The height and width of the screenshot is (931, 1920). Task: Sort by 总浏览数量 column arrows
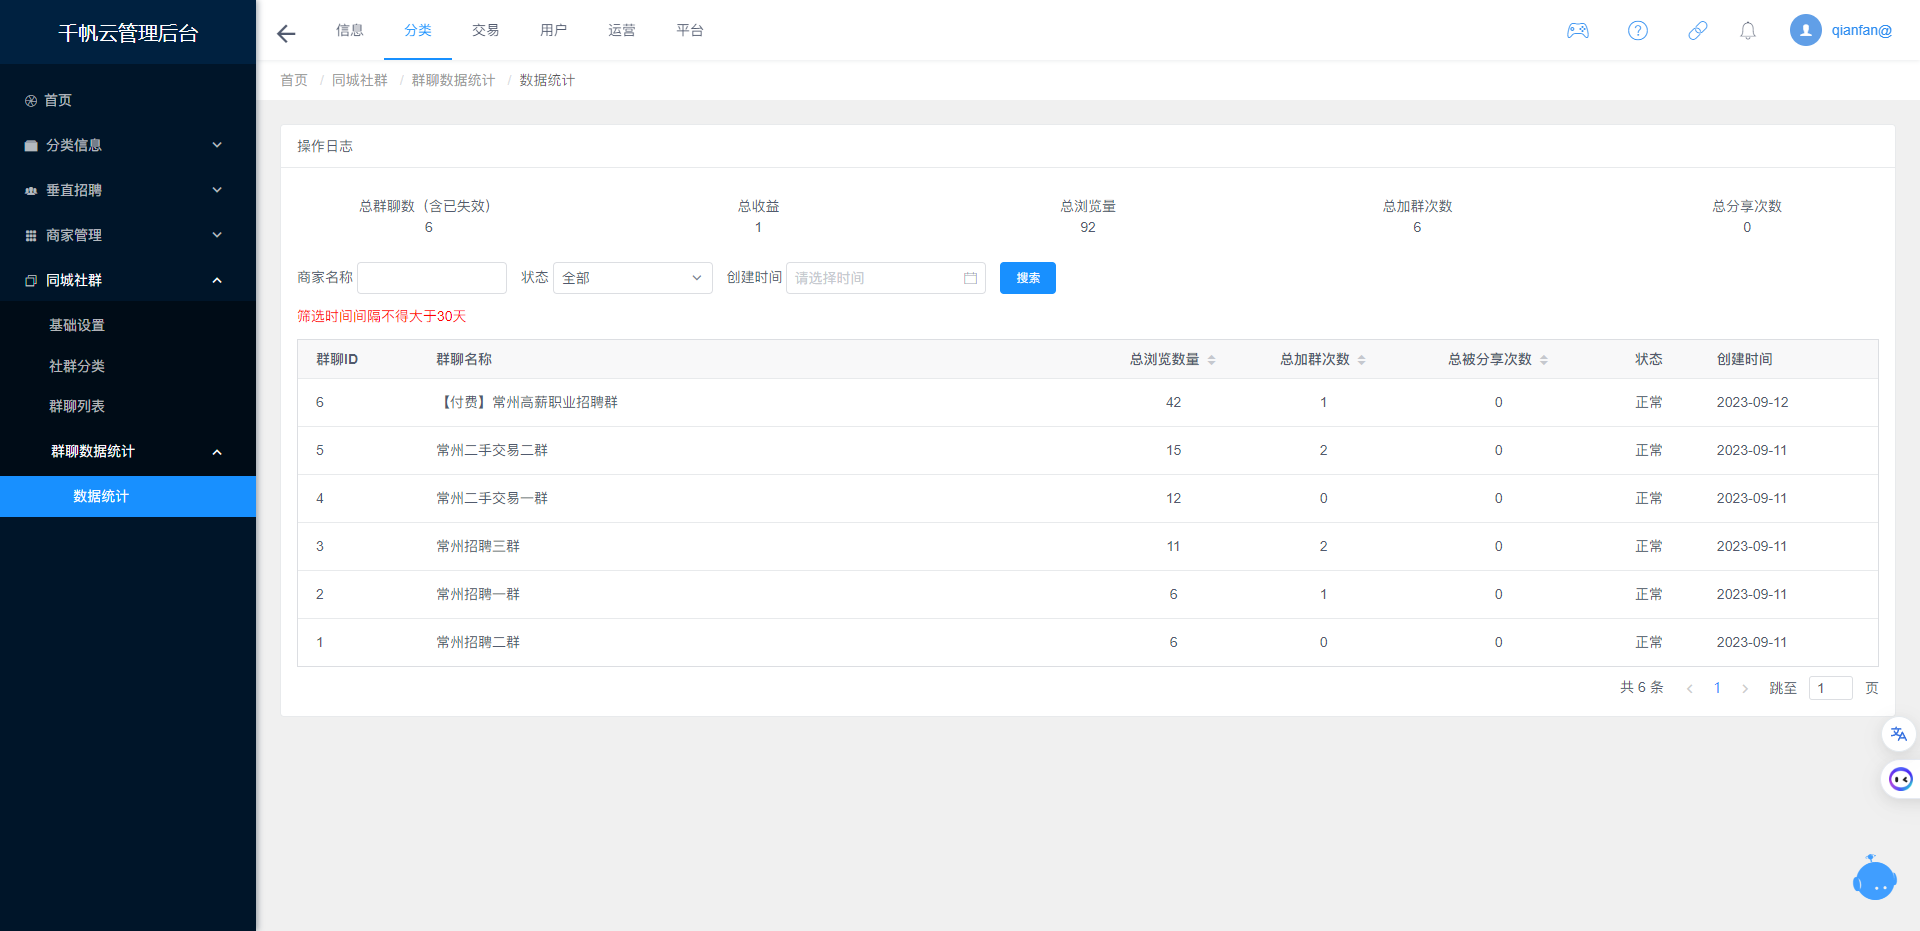pyautogui.click(x=1212, y=360)
